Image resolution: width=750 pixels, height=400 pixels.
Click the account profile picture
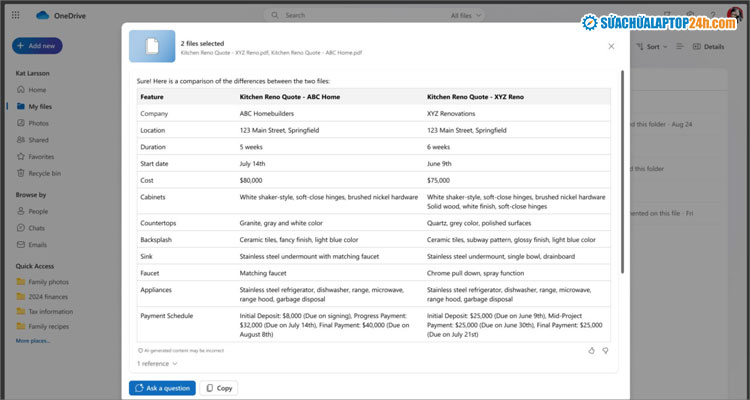[735, 13]
